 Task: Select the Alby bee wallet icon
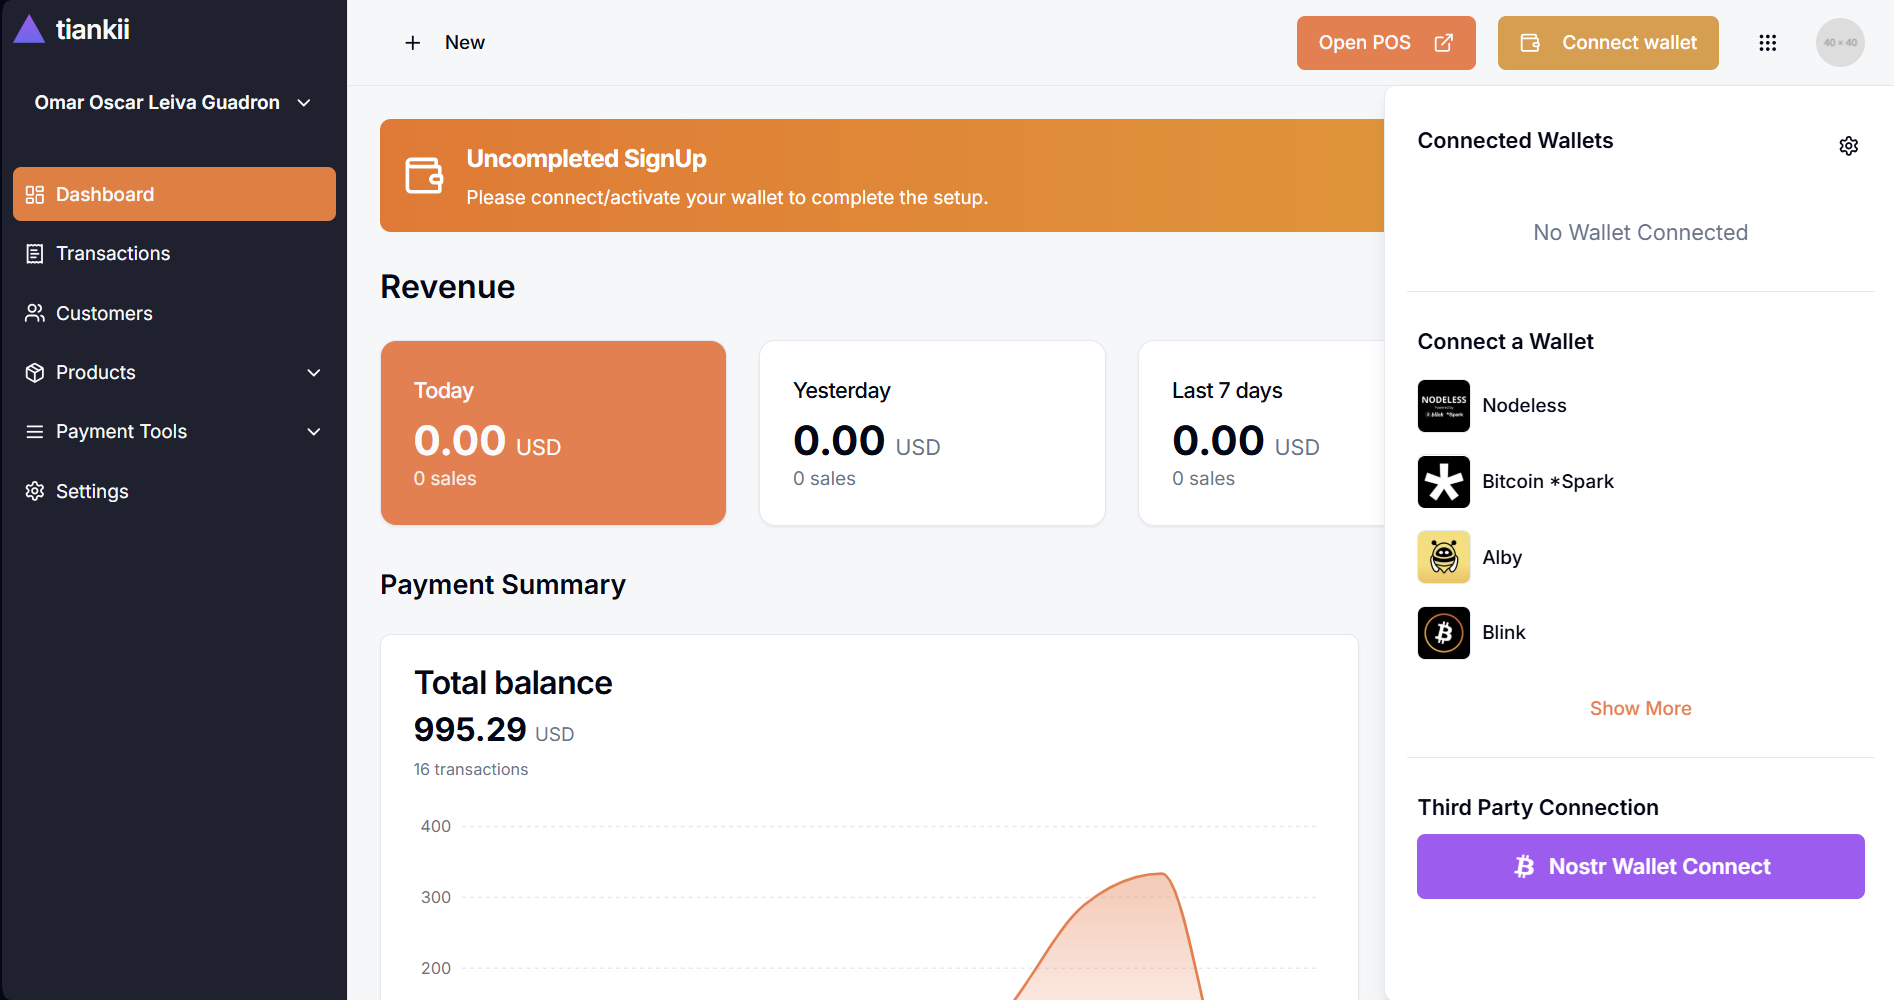point(1443,557)
